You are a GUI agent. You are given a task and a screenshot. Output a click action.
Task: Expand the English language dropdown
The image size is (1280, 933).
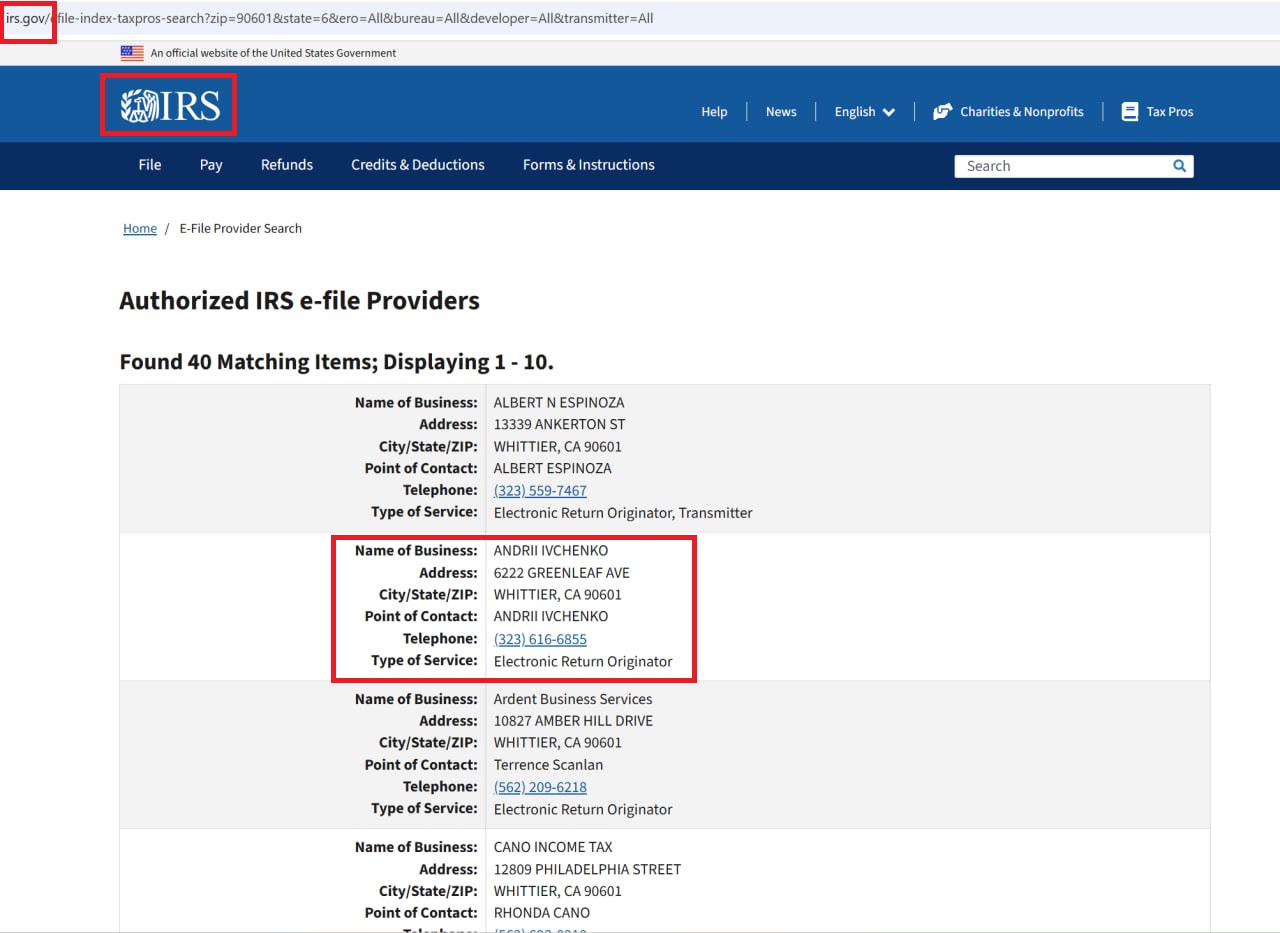[x=865, y=112]
